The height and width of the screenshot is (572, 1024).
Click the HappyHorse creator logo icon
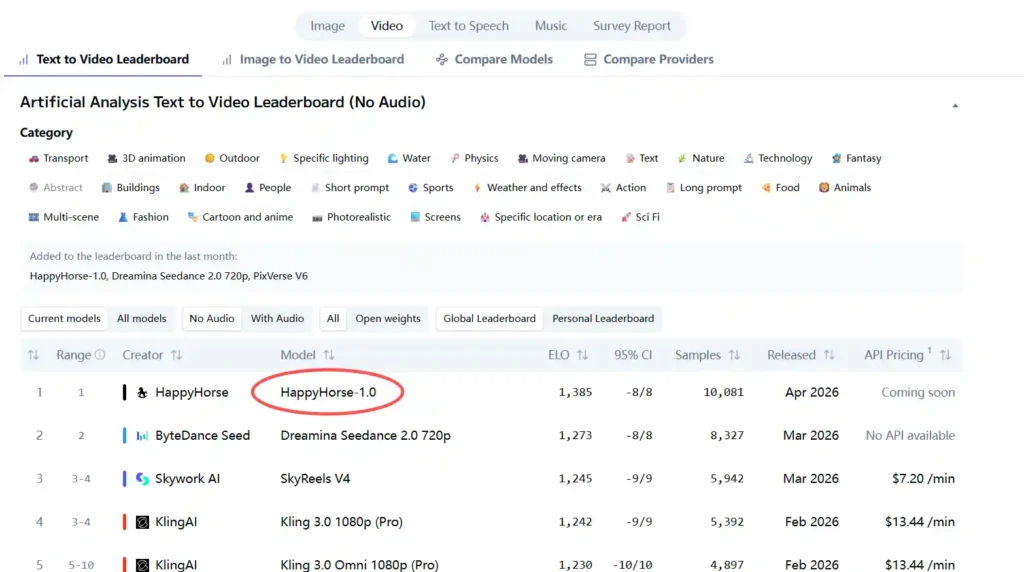(x=142, y=393)
